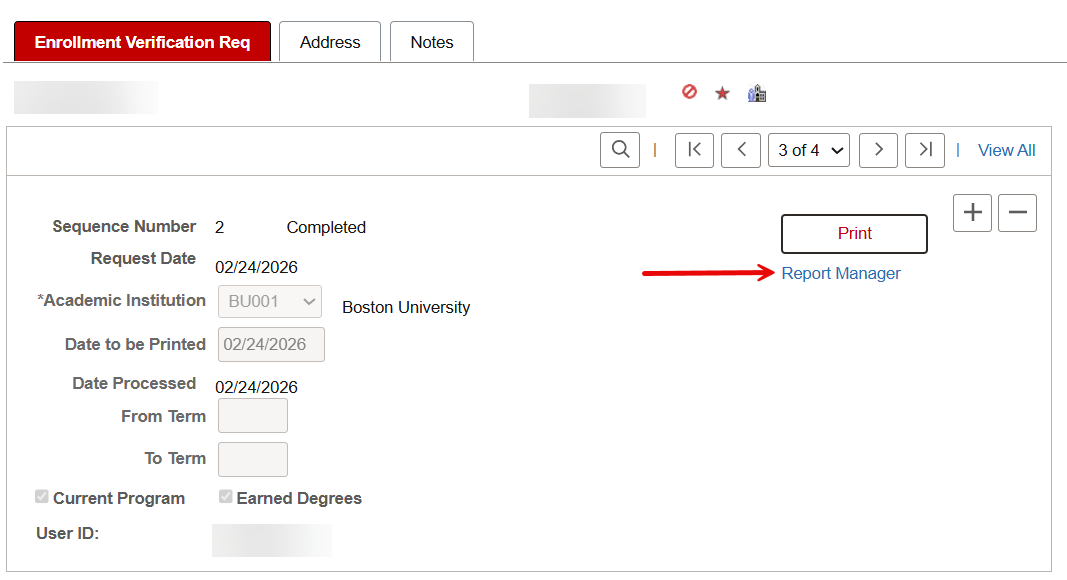Viewport: 1067px width, 580px height.
Task: Click the Completed status text
Action: 326,227
